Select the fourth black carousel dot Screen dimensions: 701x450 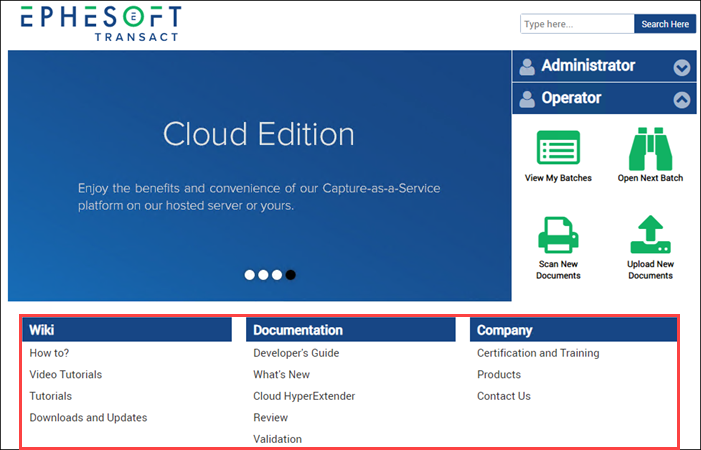coord(291,275)
